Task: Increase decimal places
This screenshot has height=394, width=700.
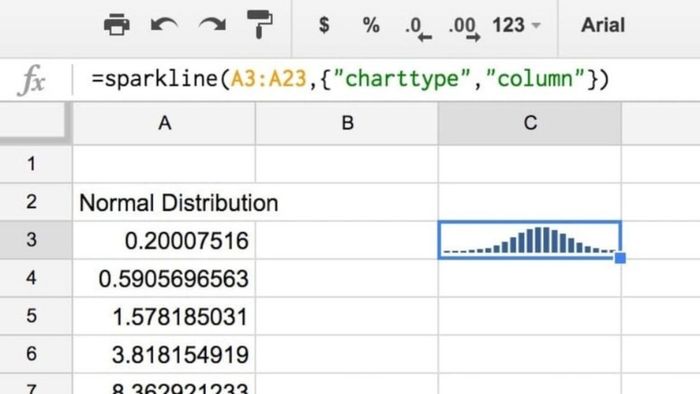Action: (x=464, y=29)
